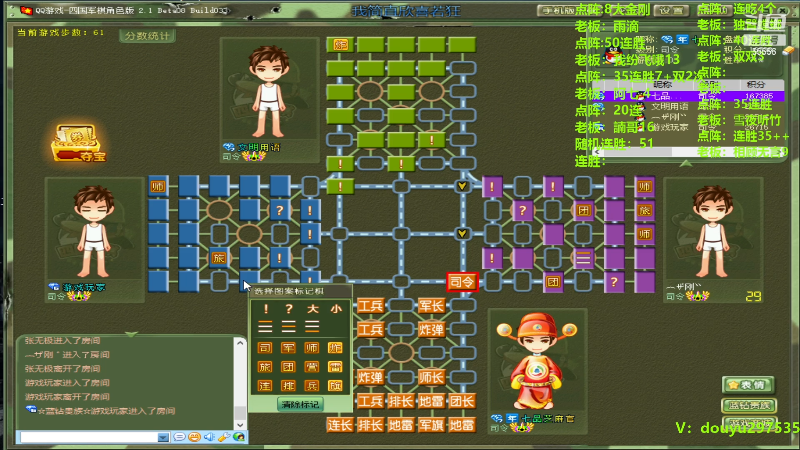The image size is (800, 450).
Task: Click the 表情 emoticon button
Action: (748, 385)
